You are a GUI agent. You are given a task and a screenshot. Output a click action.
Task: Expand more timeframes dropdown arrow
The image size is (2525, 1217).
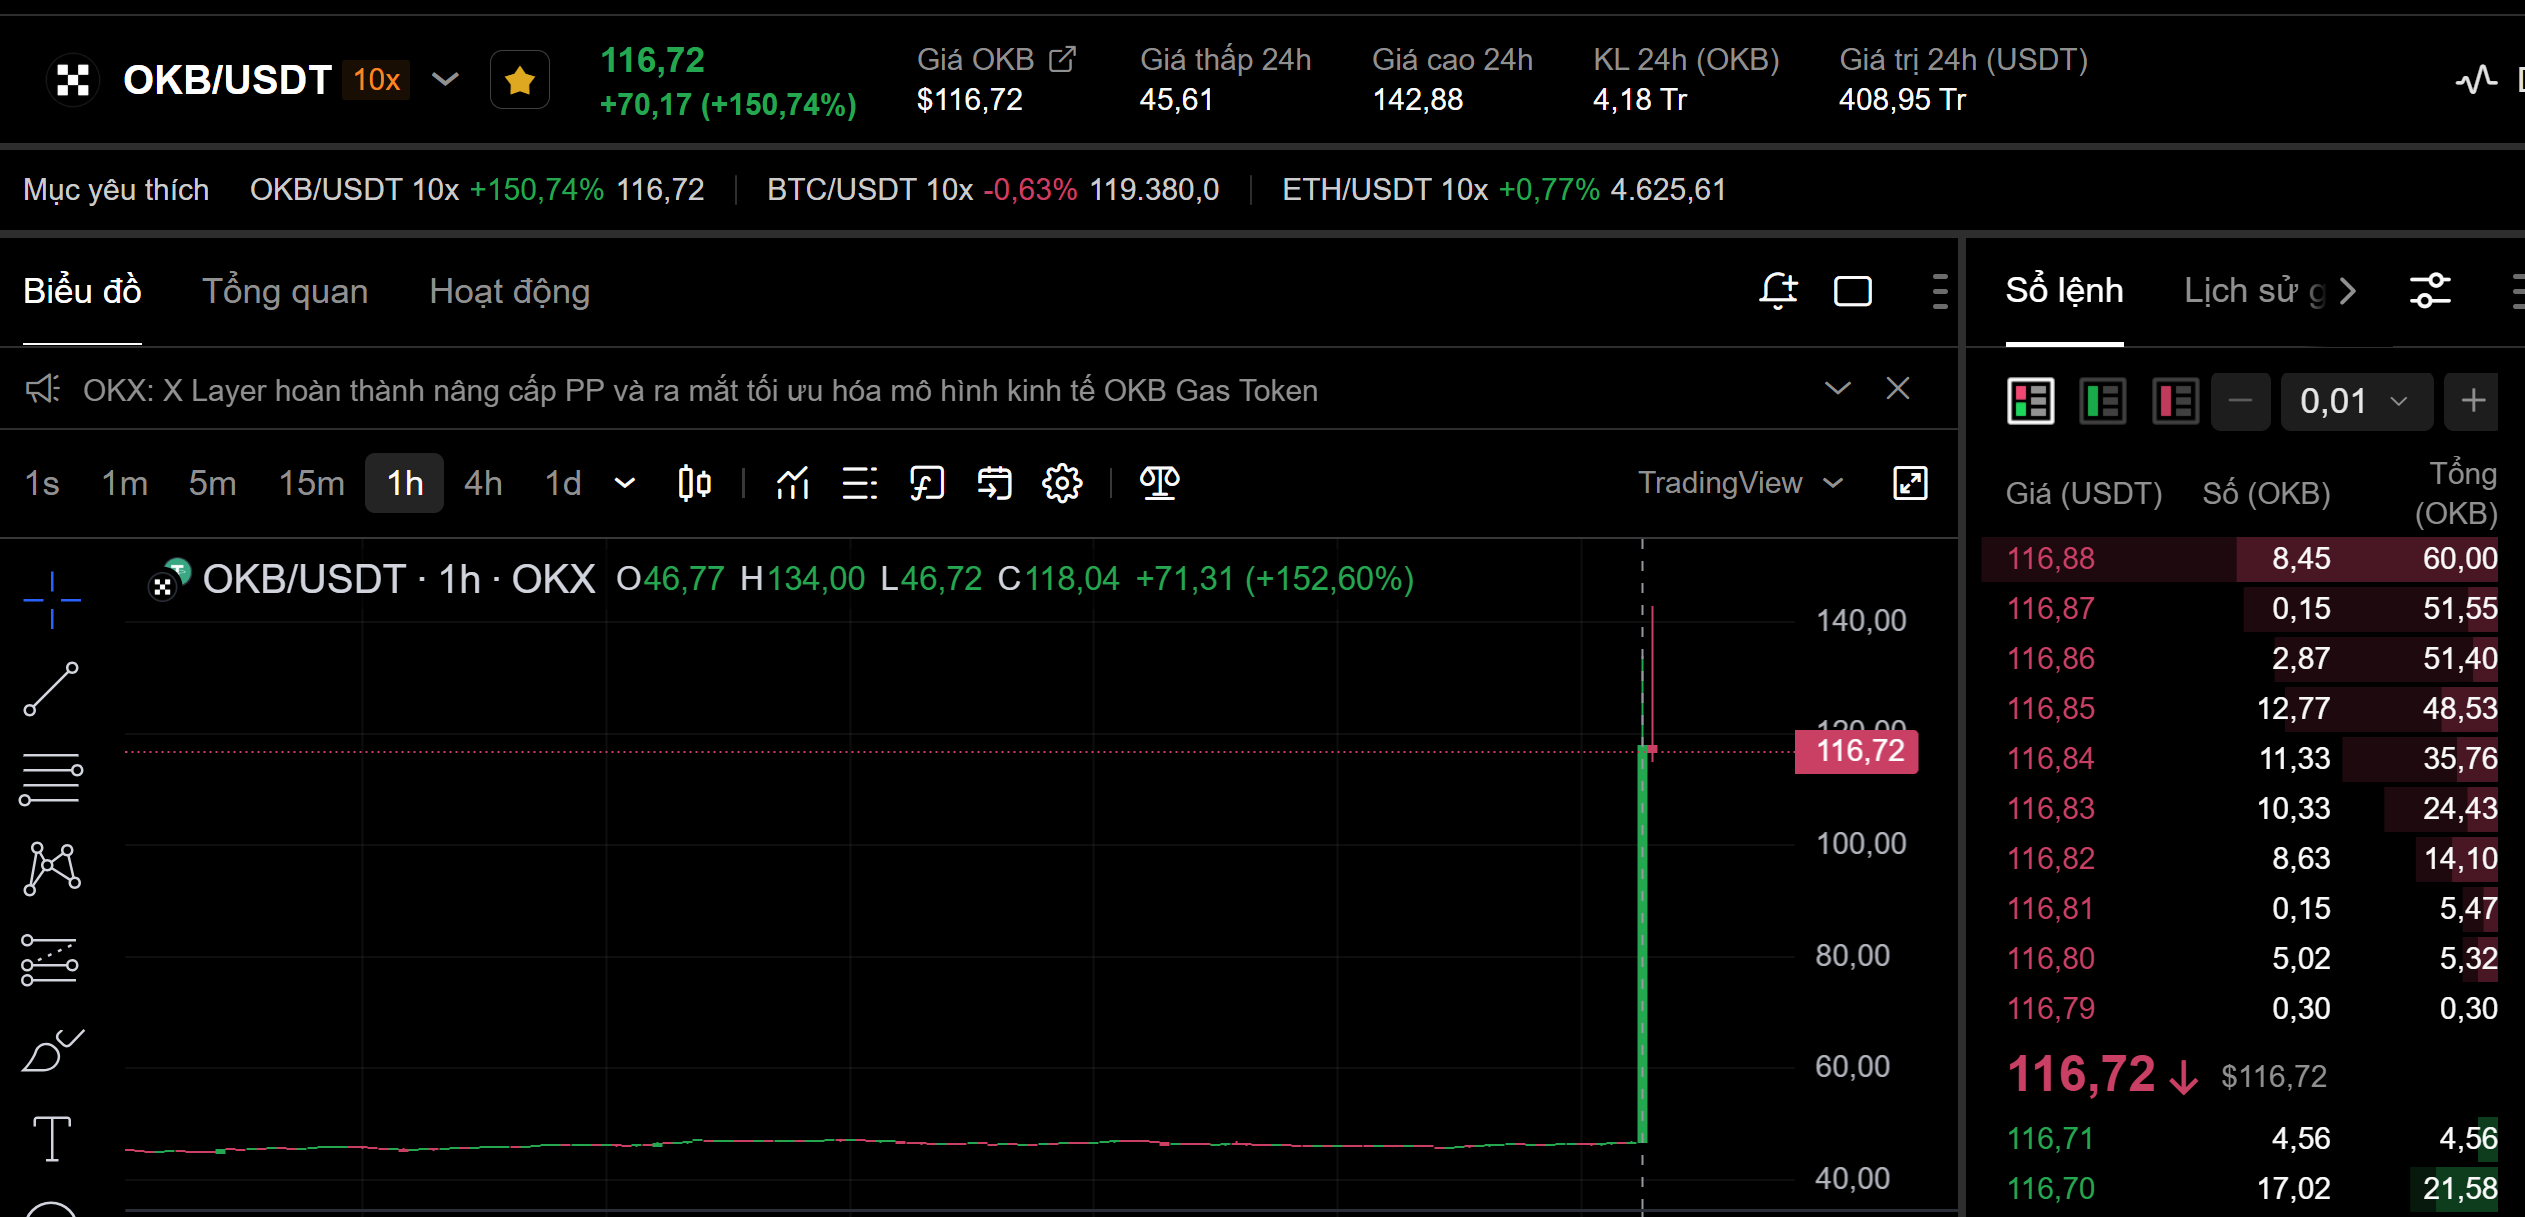coord(625,483)
